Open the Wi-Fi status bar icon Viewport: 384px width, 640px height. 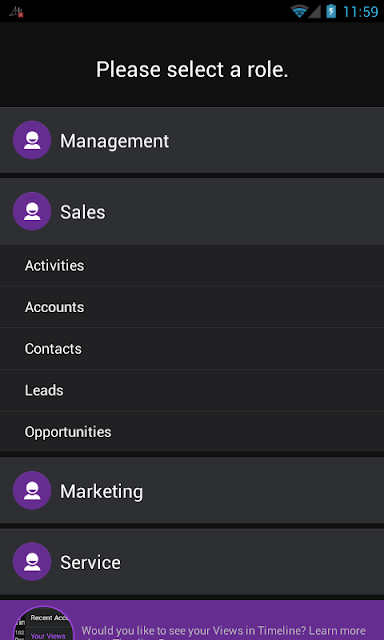[299, 11]
